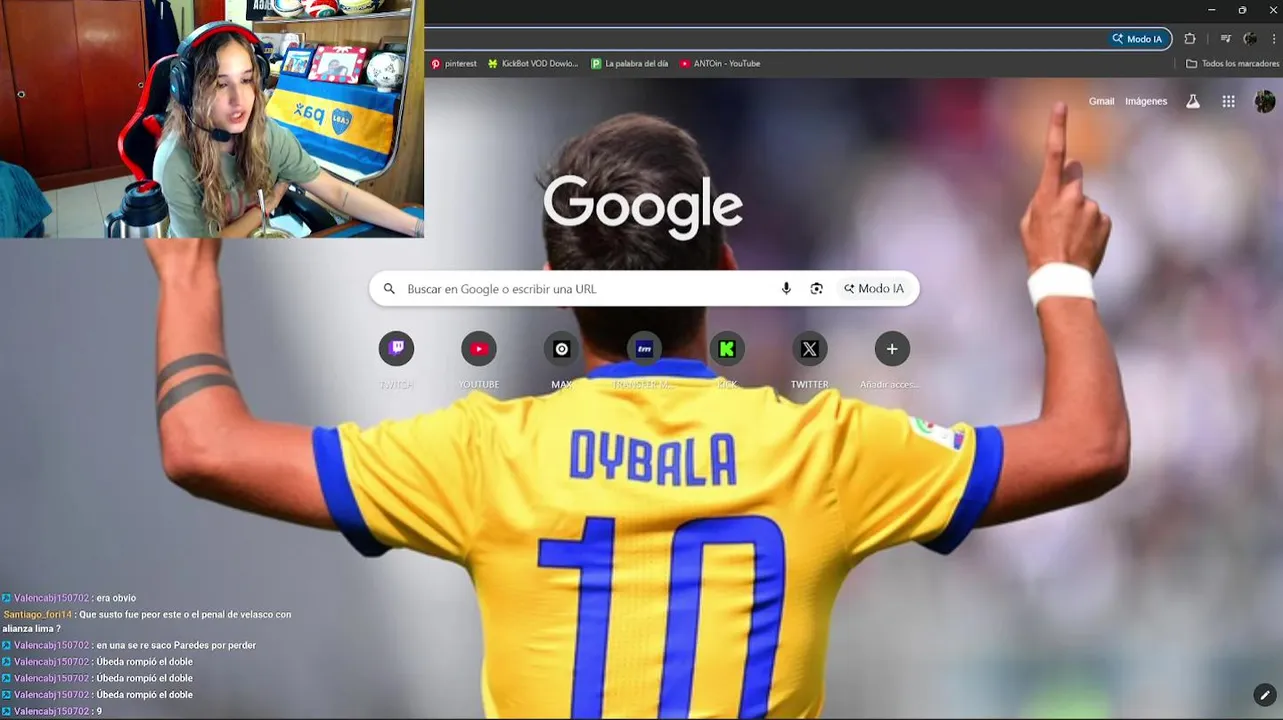Restore down the Chrome window

tap(1243, 10)
